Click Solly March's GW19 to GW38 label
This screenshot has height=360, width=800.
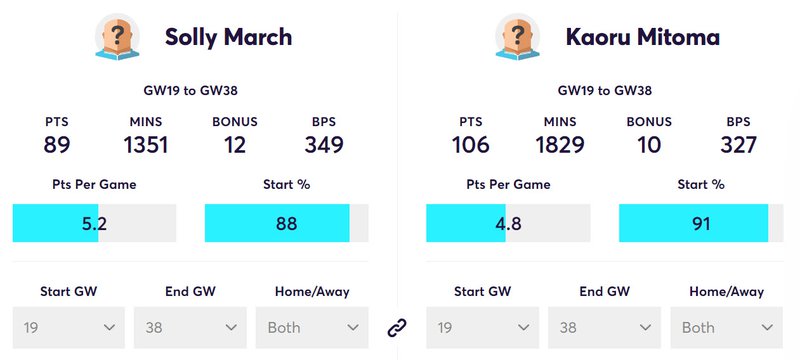pos(190,91)
